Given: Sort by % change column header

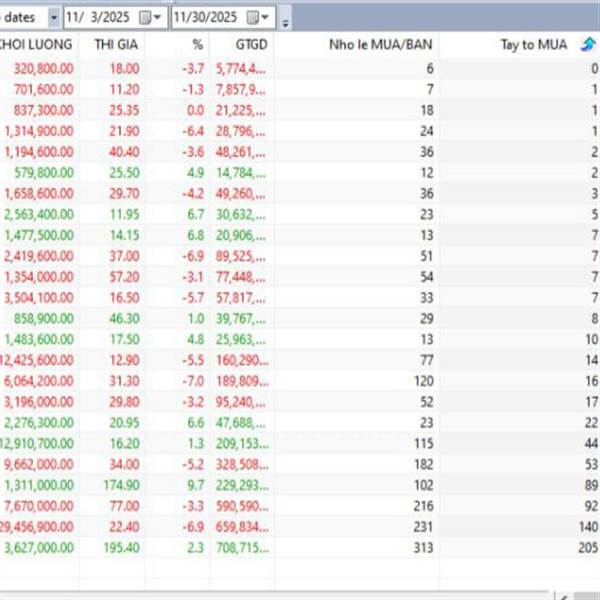Looking at the screenshot, I should pos(197,44).
